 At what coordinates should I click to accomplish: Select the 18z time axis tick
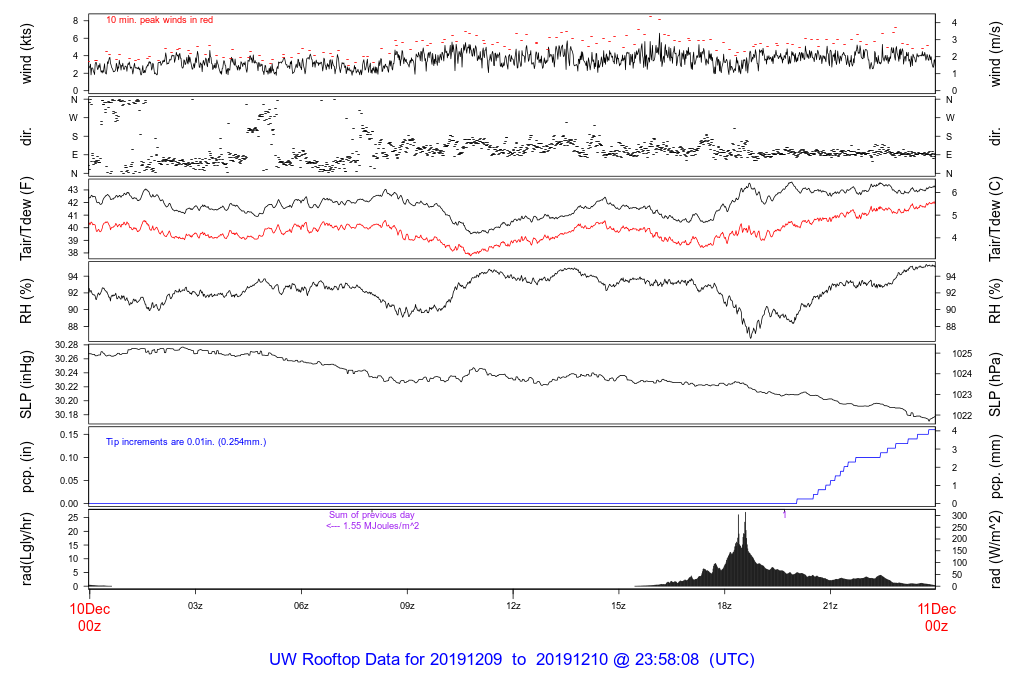pyautogui.click(x=724, y=606)
